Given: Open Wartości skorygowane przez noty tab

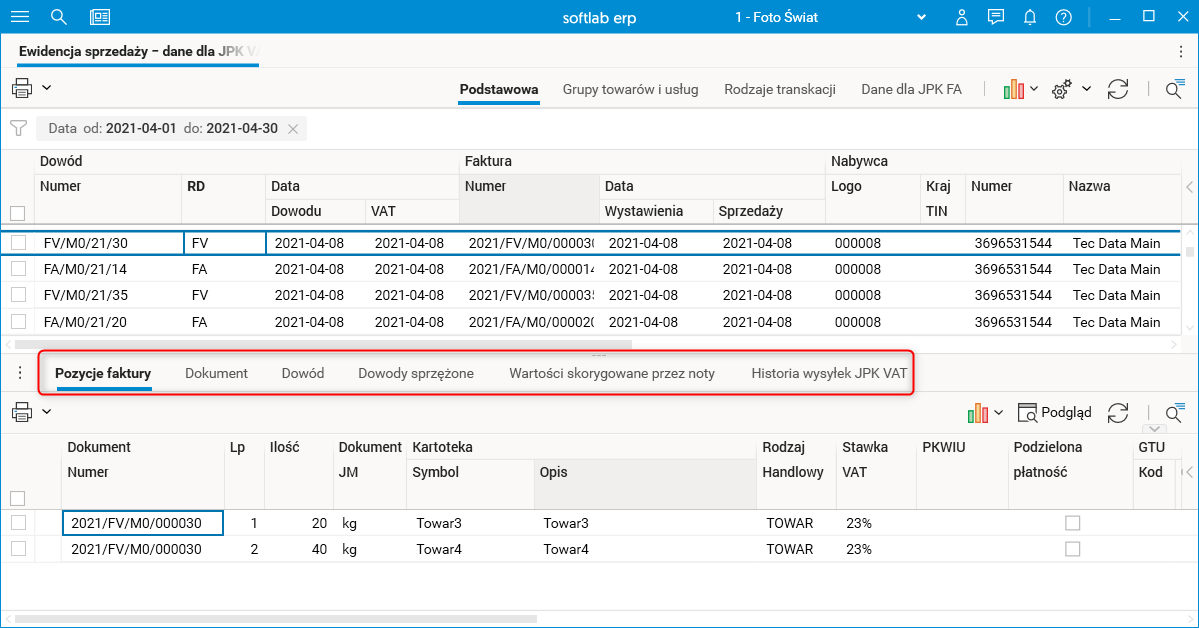Looking at the screenshot, I should (x=612, y=373).
